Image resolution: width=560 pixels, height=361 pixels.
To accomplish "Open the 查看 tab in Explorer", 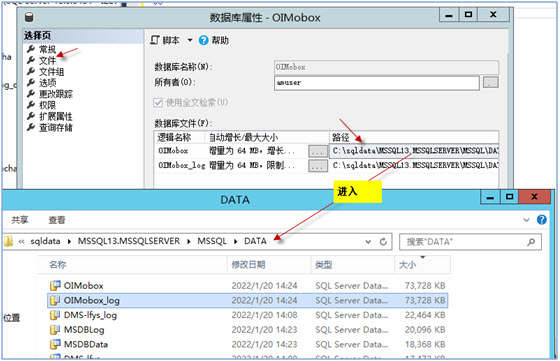I will (x=57, y=220).
